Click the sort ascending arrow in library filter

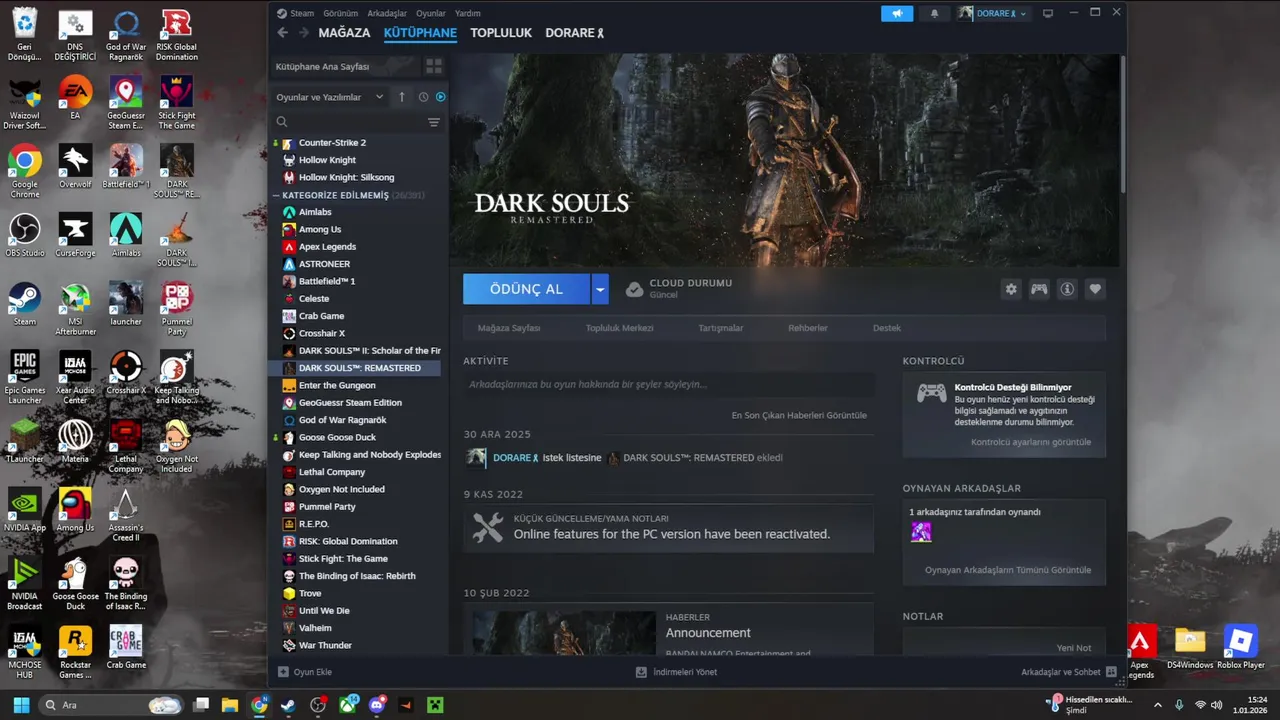point(402,97)
